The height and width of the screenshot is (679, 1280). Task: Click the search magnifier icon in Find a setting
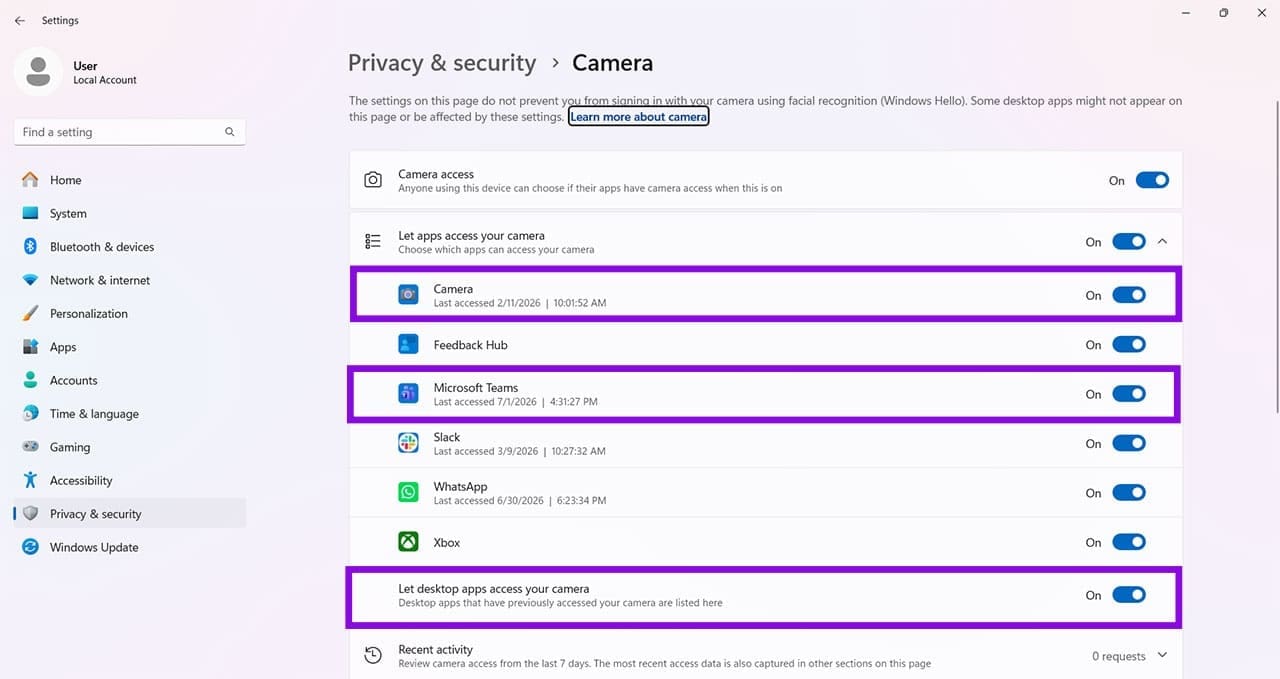230,132
